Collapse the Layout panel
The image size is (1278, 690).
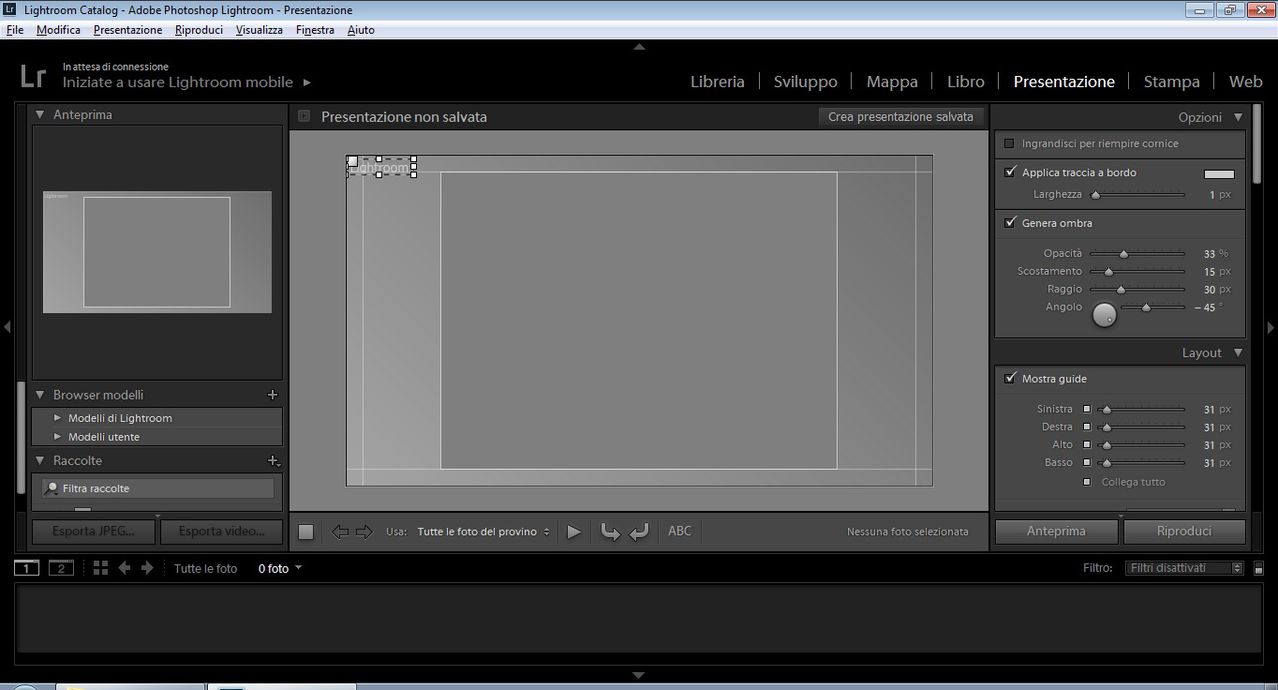click(x=1238, y=353)
